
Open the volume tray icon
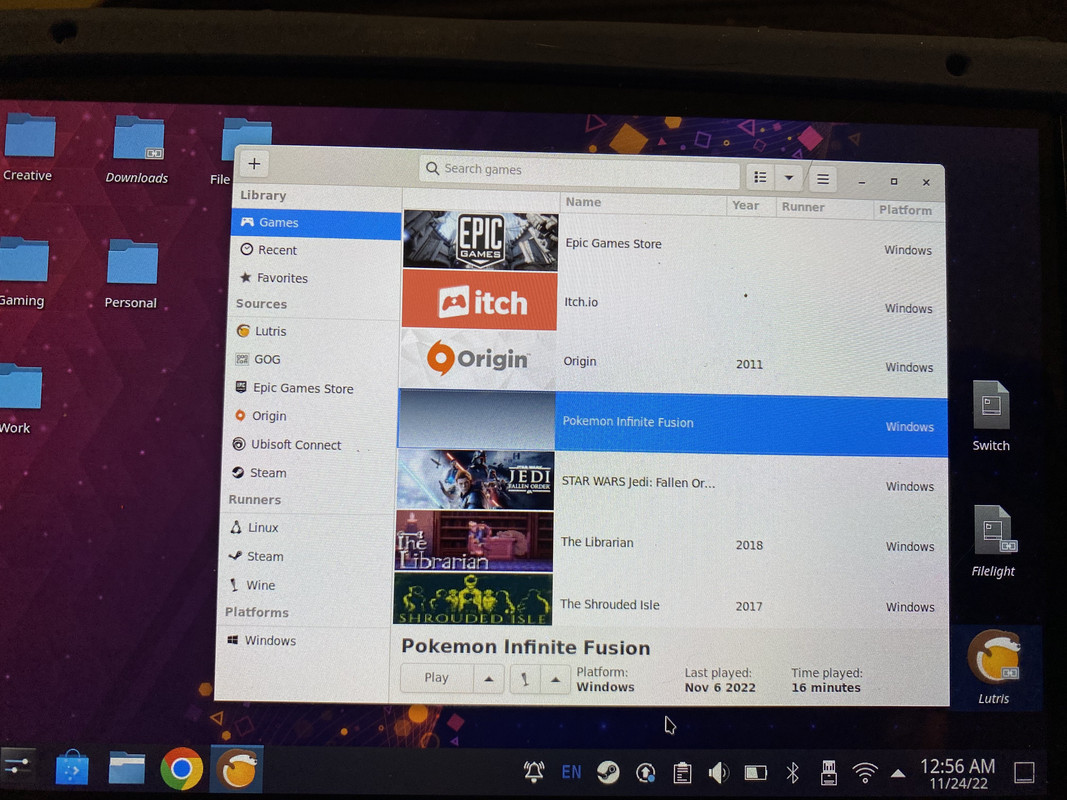tap(719, 773)
